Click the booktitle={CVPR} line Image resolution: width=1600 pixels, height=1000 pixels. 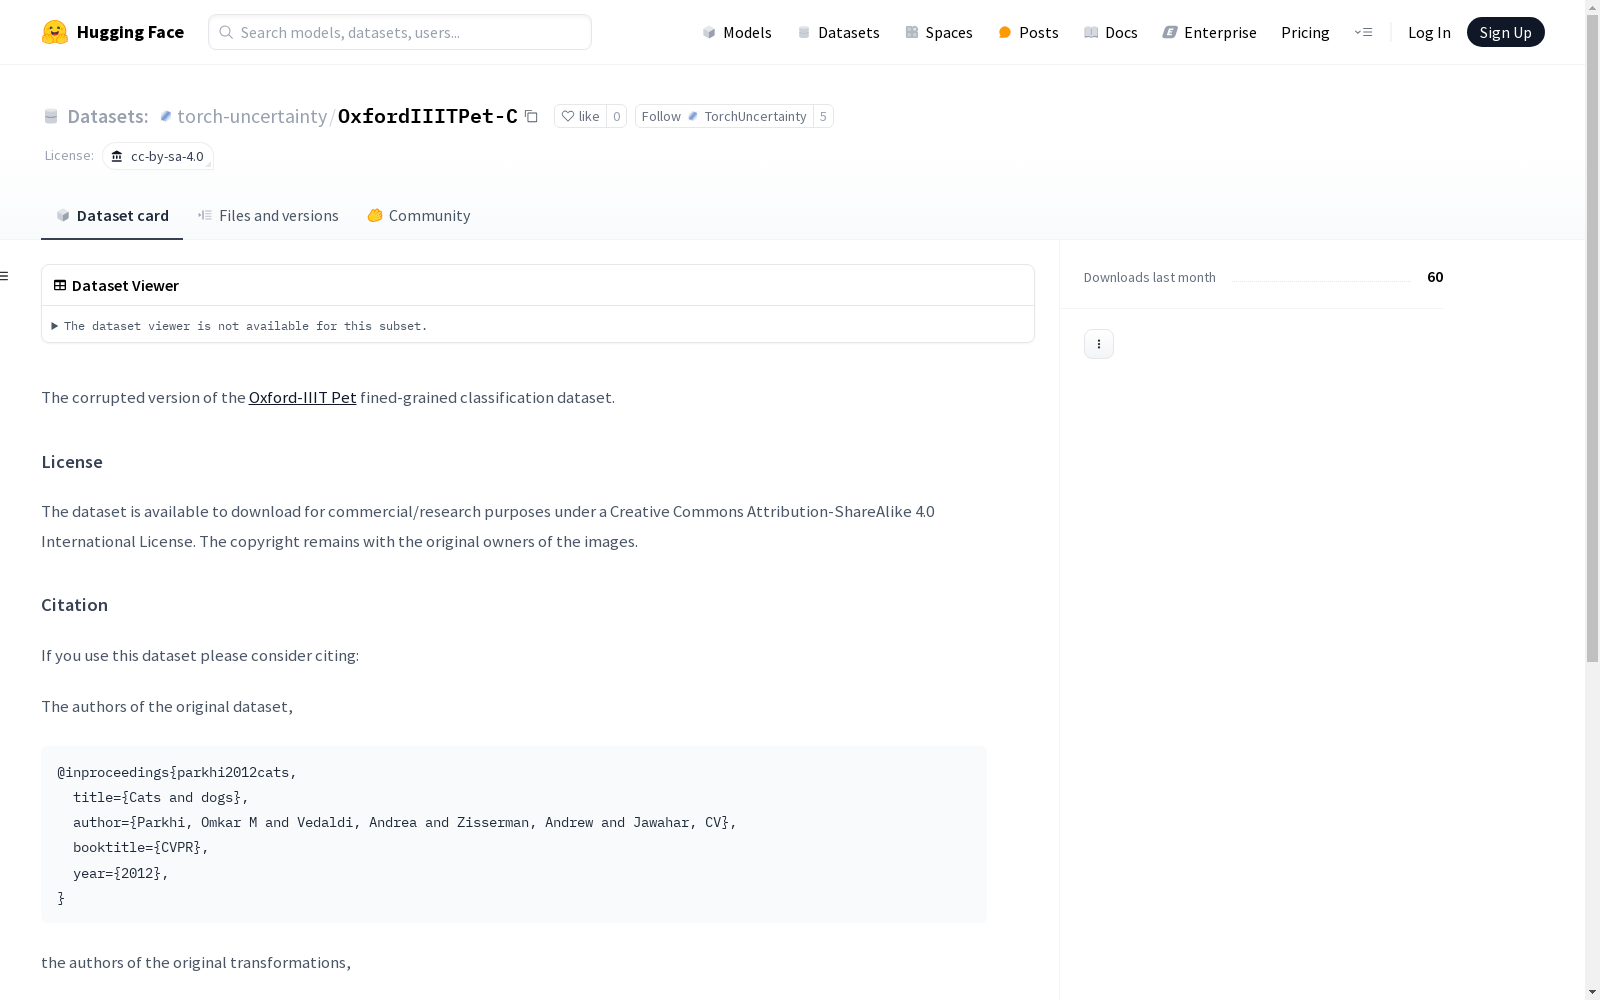click(x=141, y=847)
